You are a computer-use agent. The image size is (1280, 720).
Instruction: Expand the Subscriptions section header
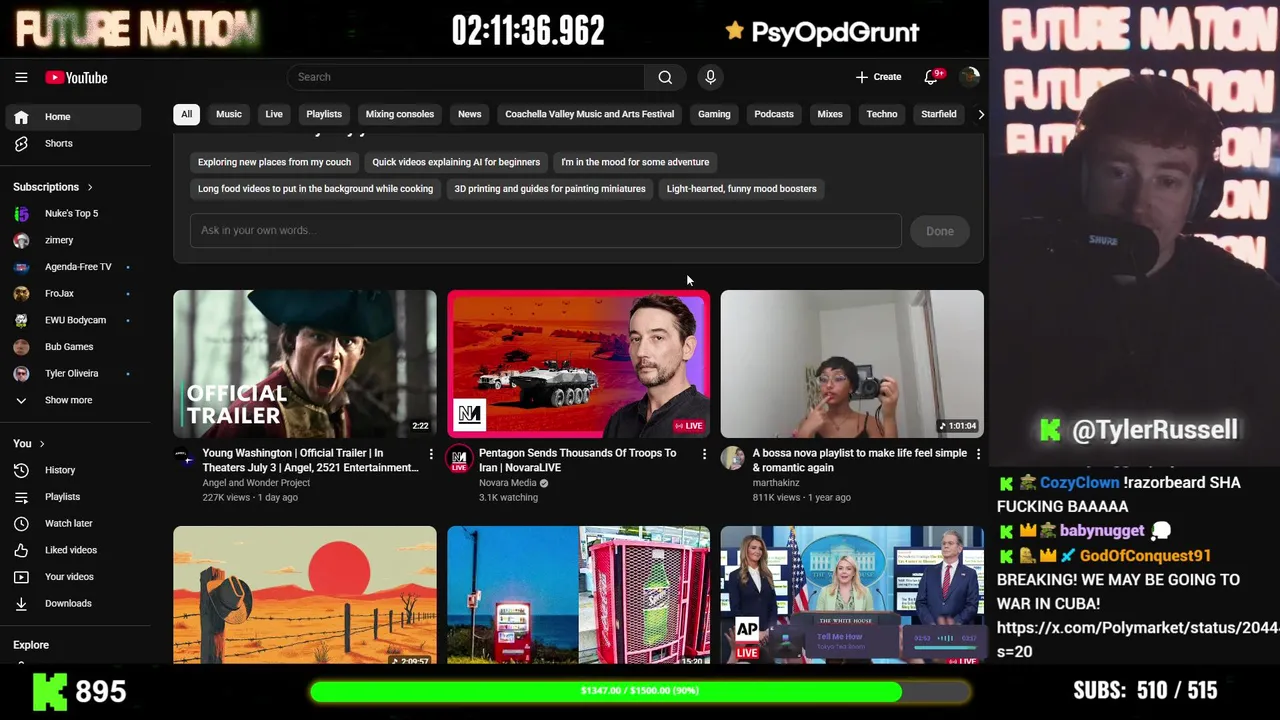[53, 187]
